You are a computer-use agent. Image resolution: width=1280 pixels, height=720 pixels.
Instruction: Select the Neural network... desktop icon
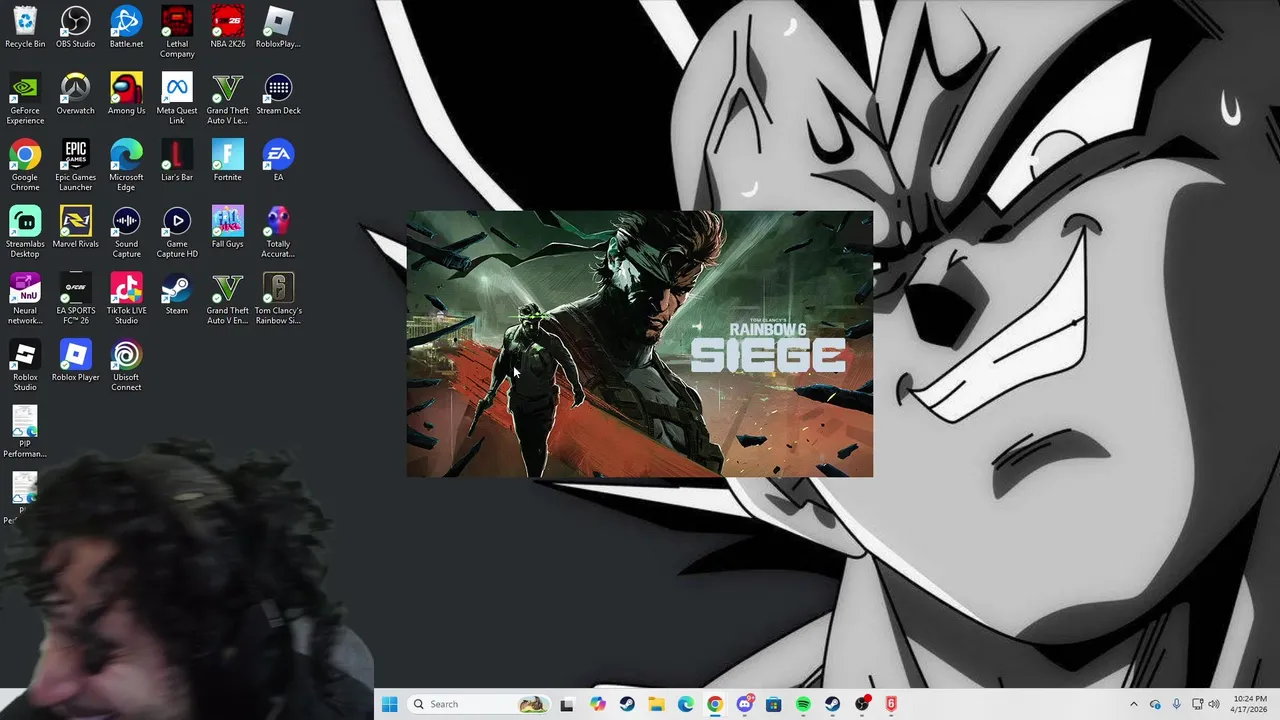point(25,299)
